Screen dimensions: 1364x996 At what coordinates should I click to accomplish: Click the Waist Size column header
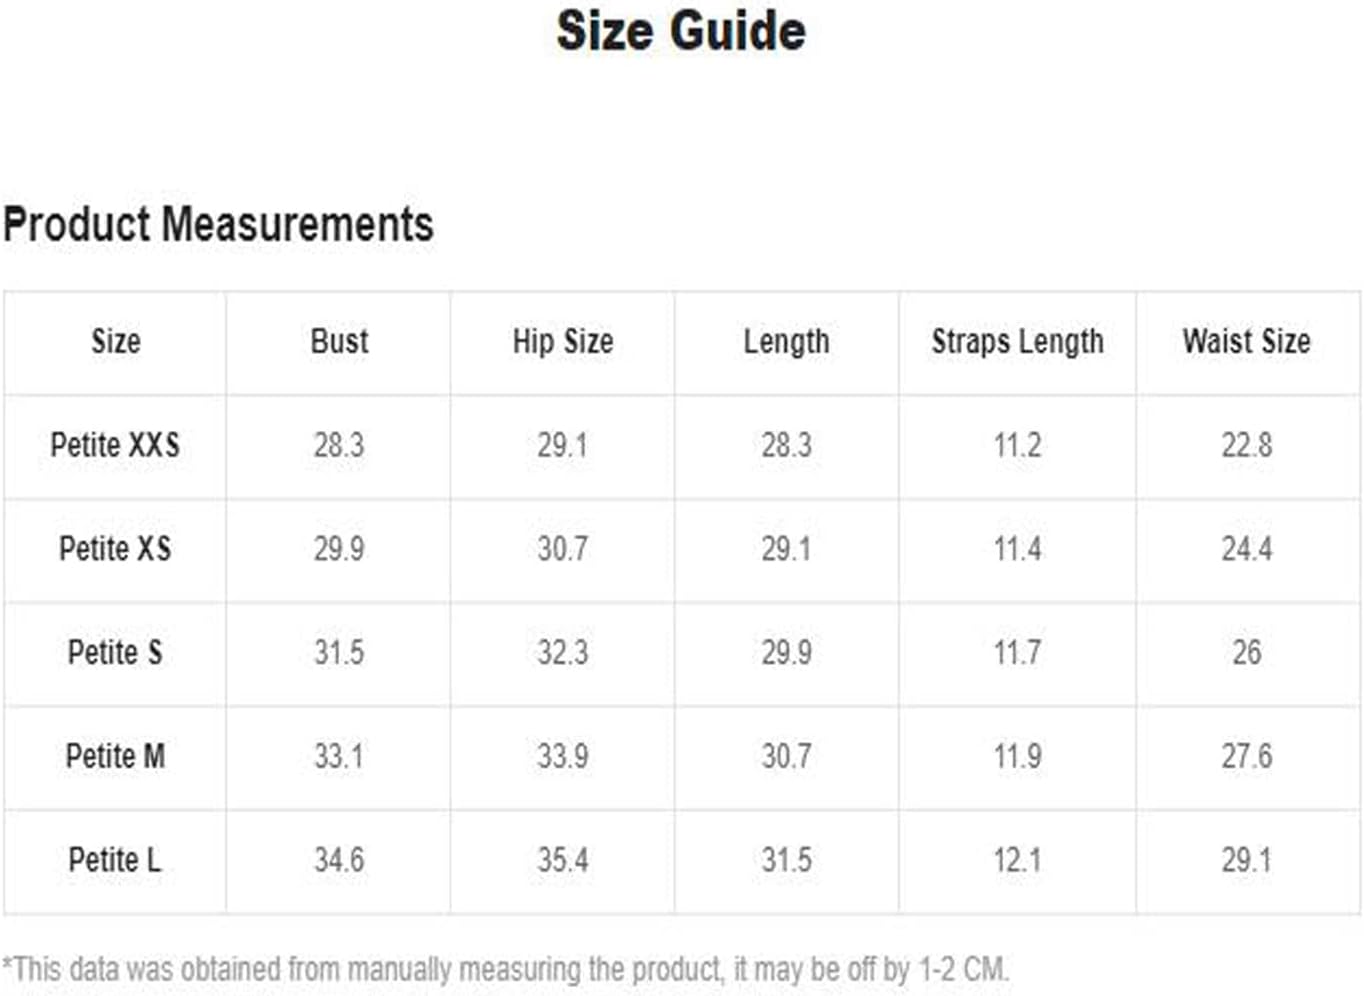(1246, 342)
